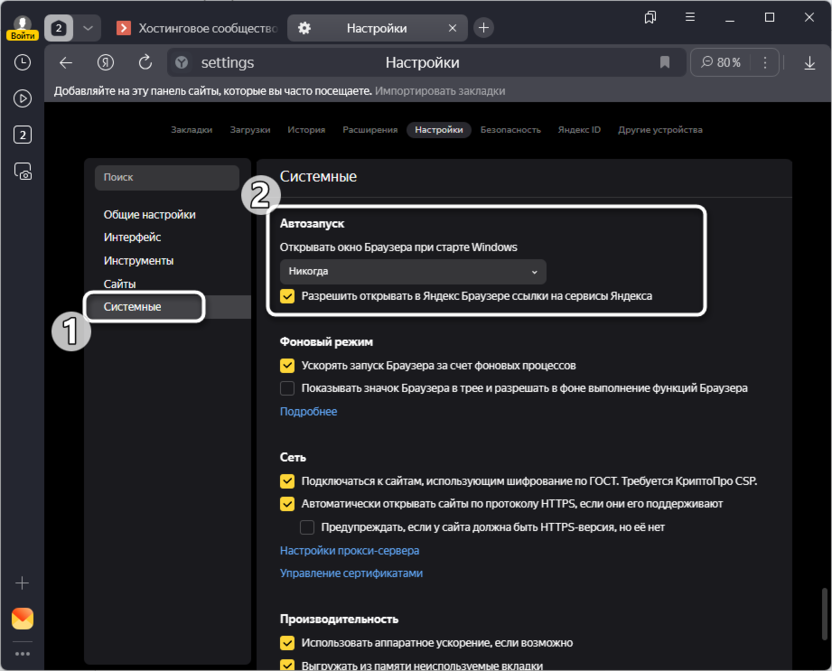Click the back arrow navigation button
The height and width of the screenshot is (671, 832).
[66, 62]
